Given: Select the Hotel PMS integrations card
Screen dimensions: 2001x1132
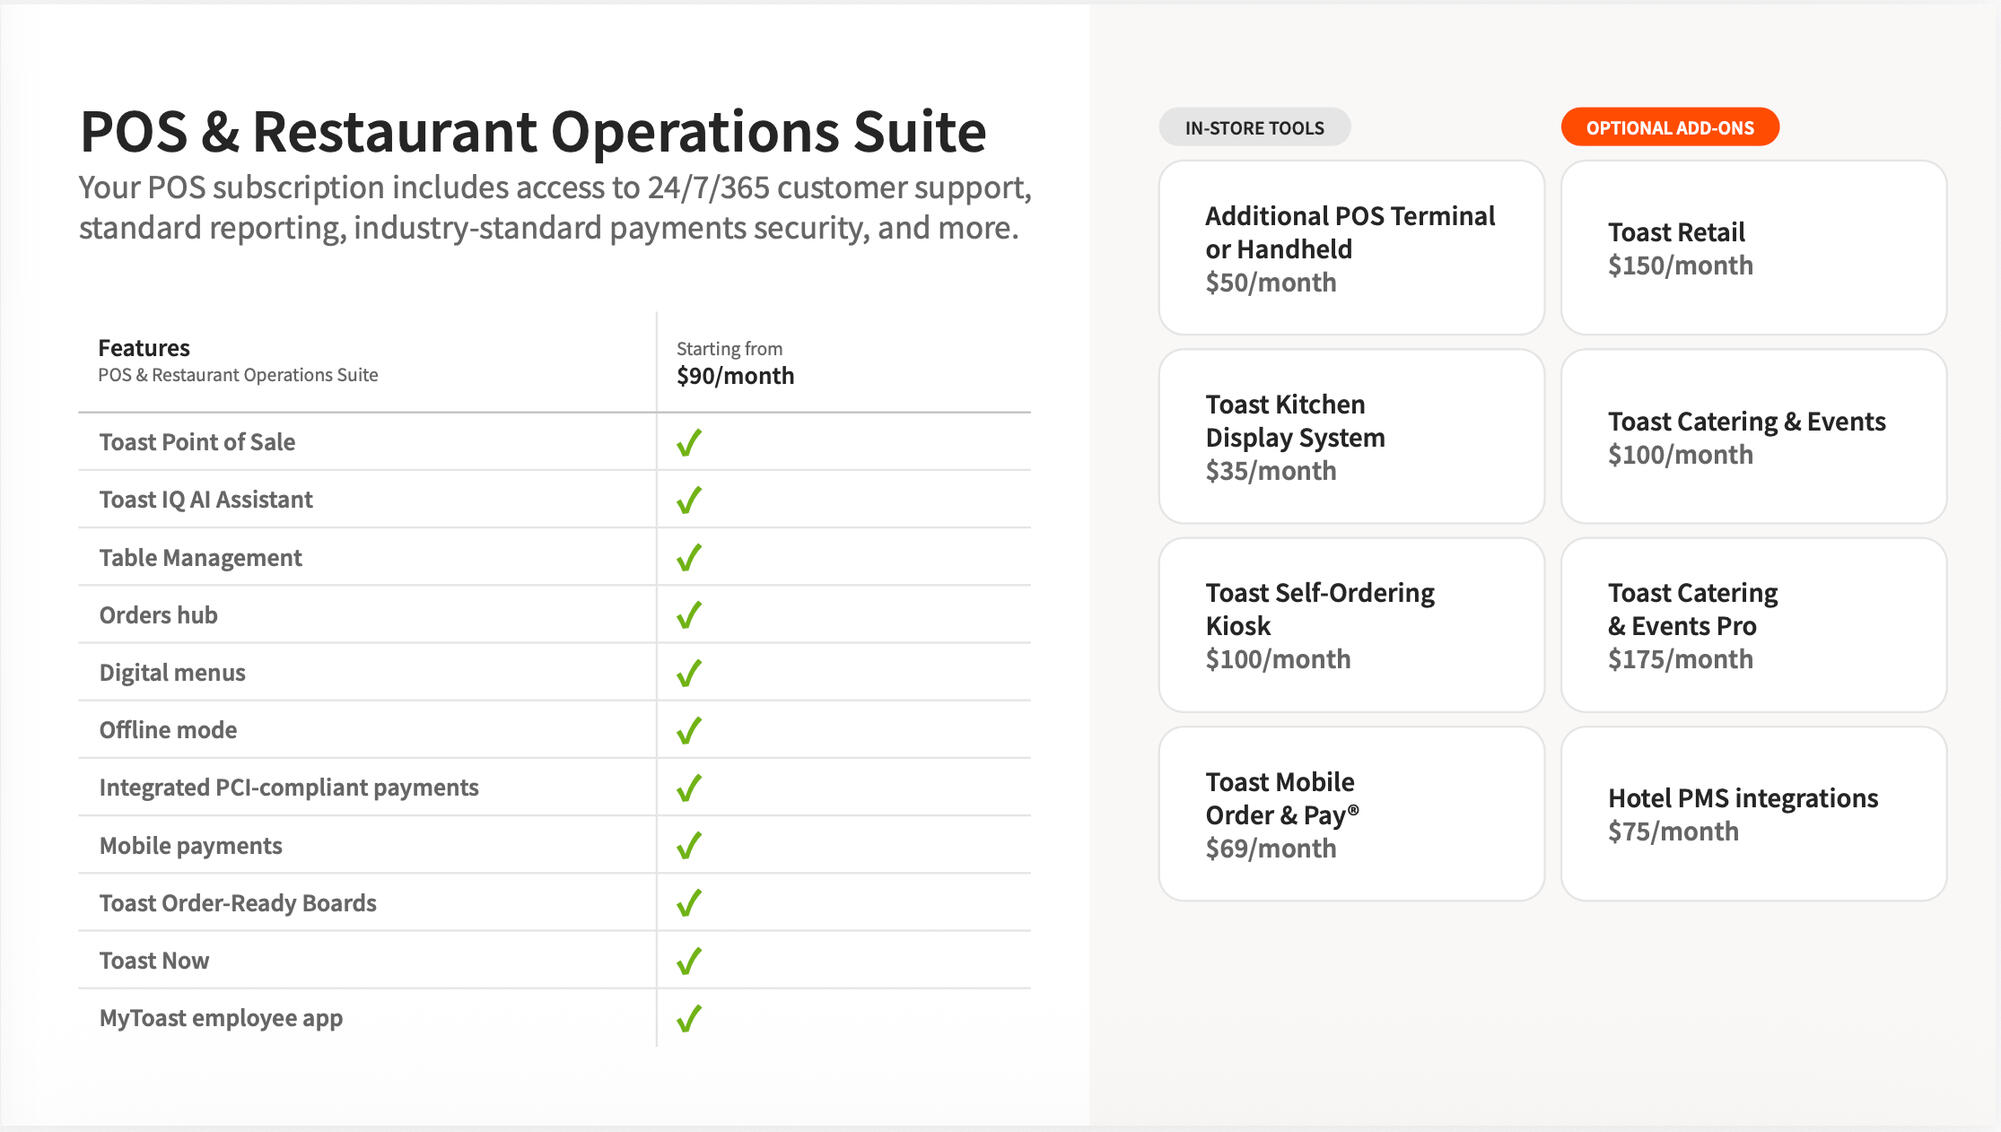Looking at the screenshot, I should [x=1753, y=814].
